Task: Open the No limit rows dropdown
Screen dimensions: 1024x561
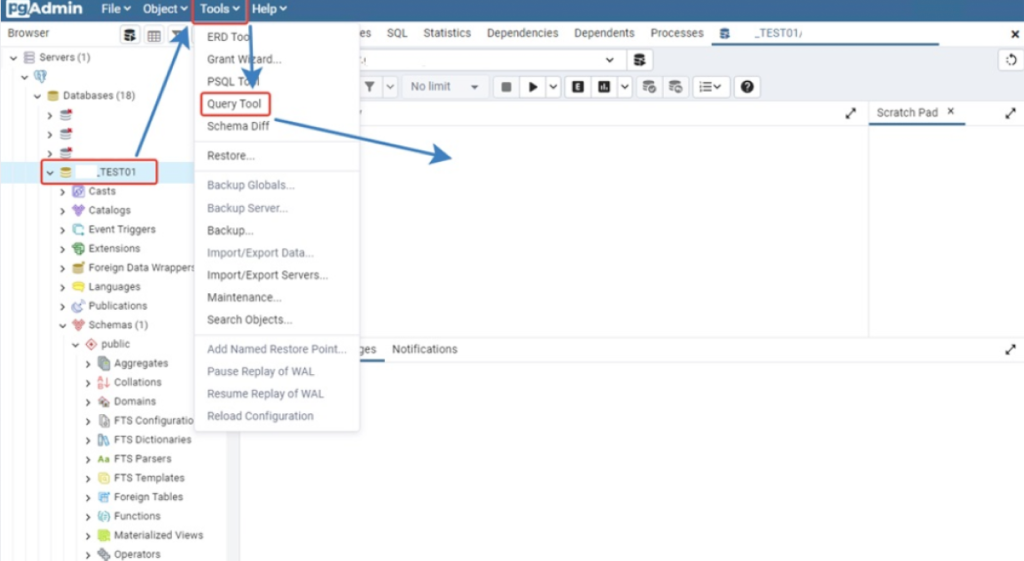Action: (x=444, y=87)
